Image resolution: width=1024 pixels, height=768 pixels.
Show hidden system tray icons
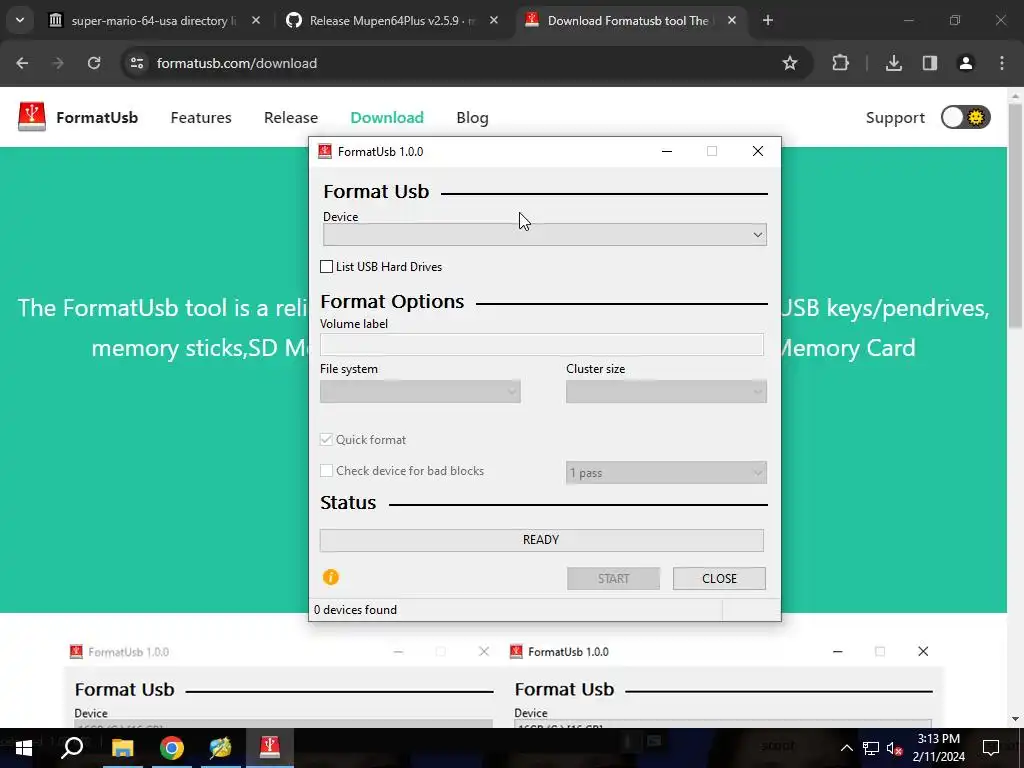point(846,748)
